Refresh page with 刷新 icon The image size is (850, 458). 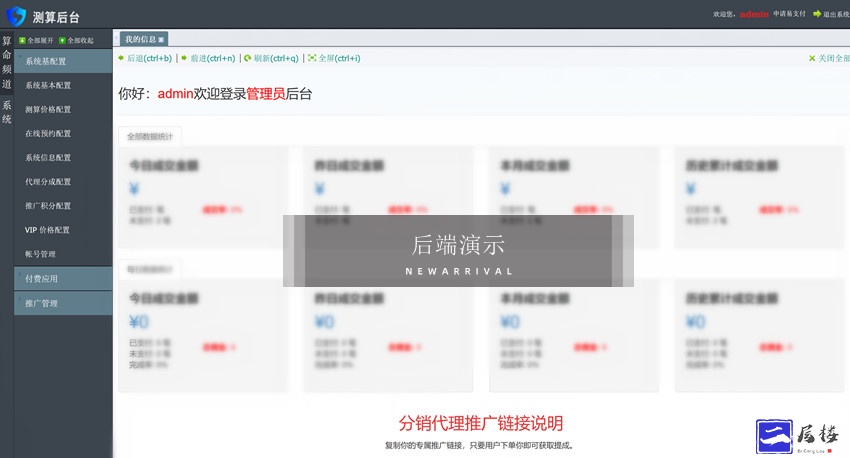click(247, 58)
